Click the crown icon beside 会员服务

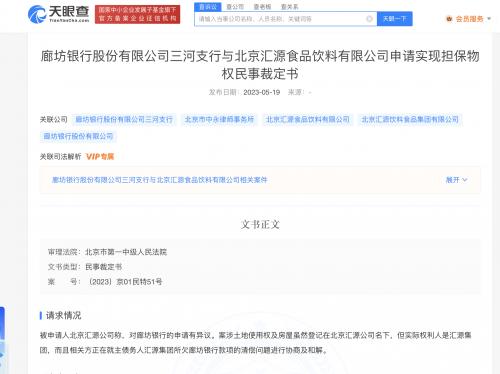[449, 19]
